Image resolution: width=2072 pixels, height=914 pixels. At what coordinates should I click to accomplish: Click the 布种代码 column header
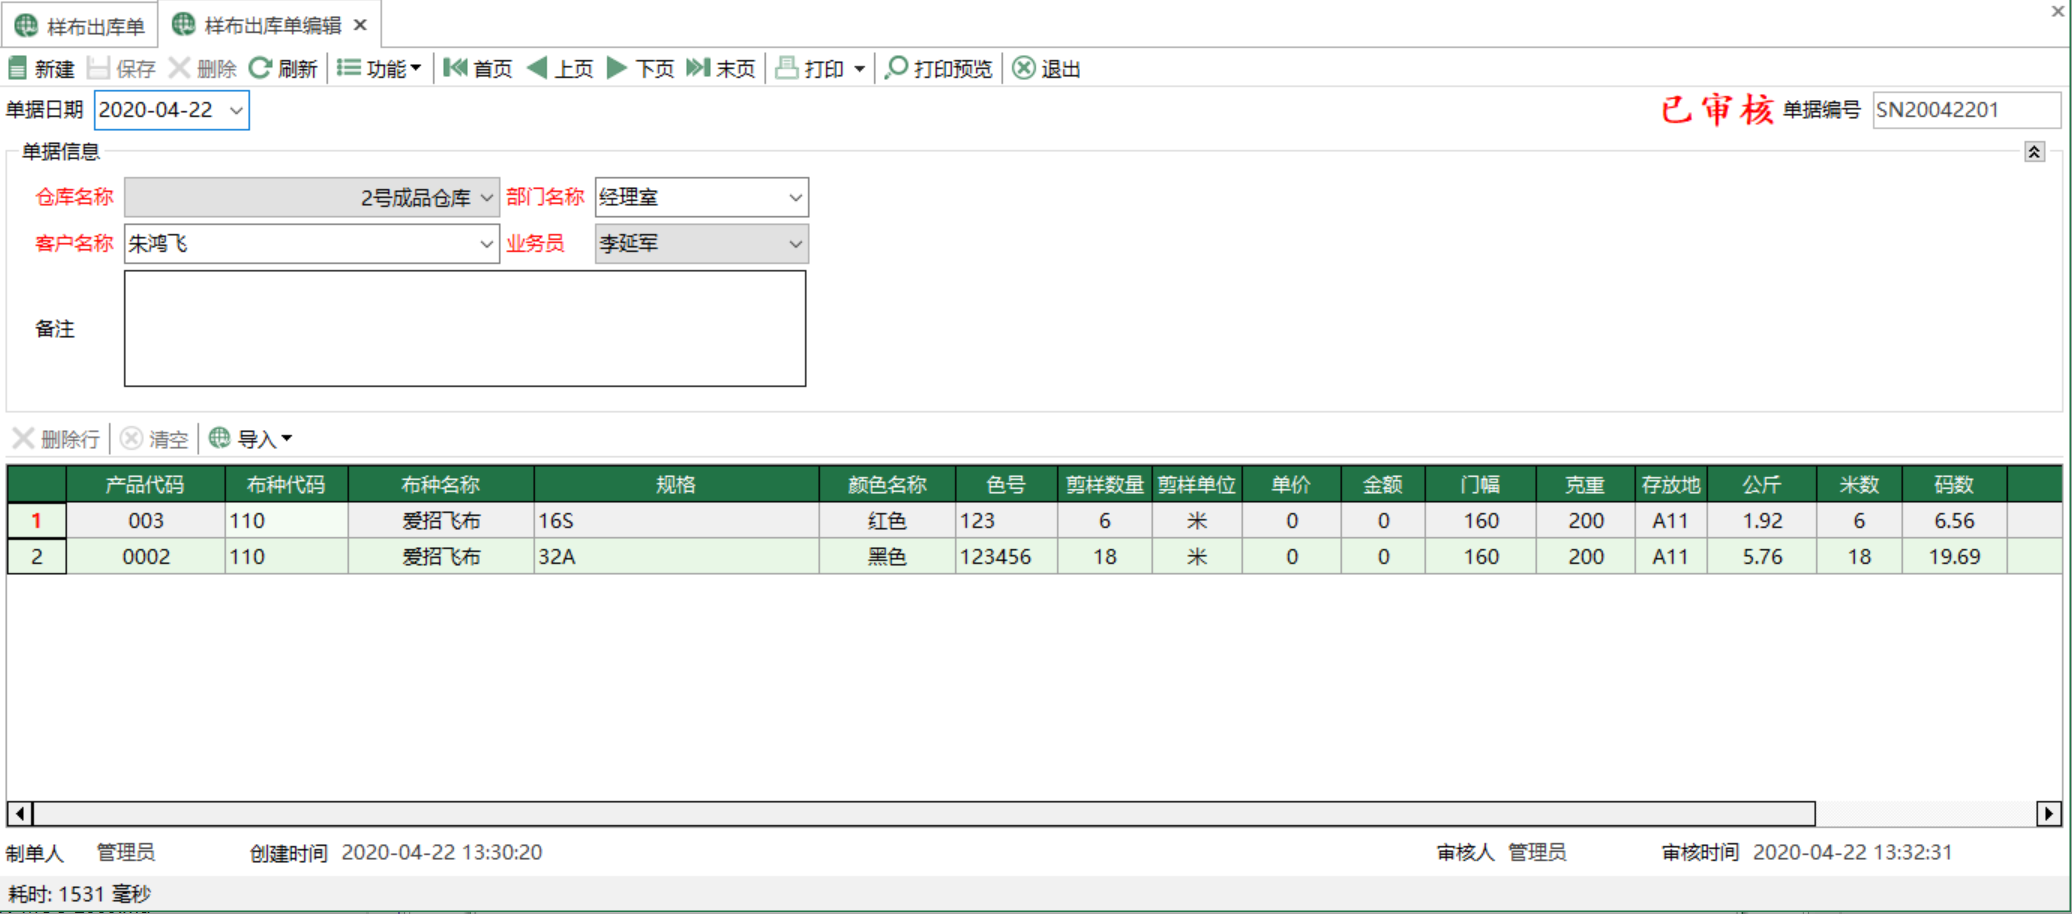pos(286,484)
